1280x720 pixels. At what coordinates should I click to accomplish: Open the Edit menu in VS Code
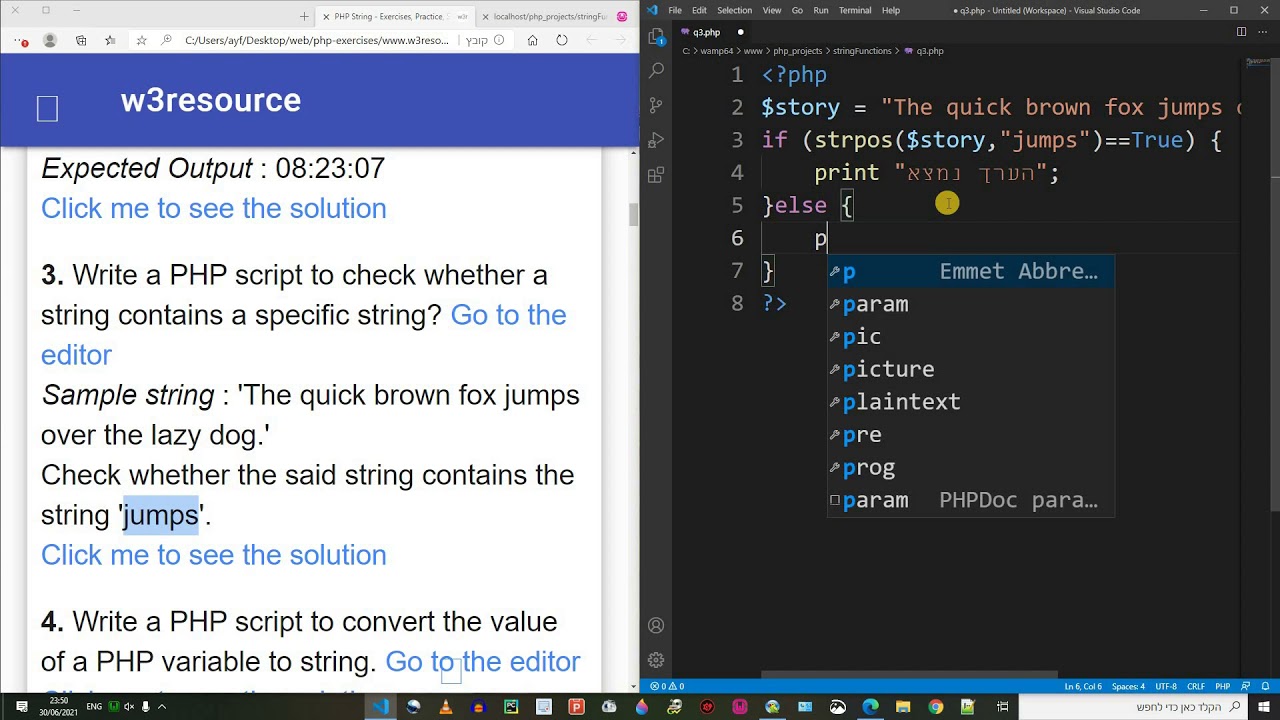coord(700,10)
